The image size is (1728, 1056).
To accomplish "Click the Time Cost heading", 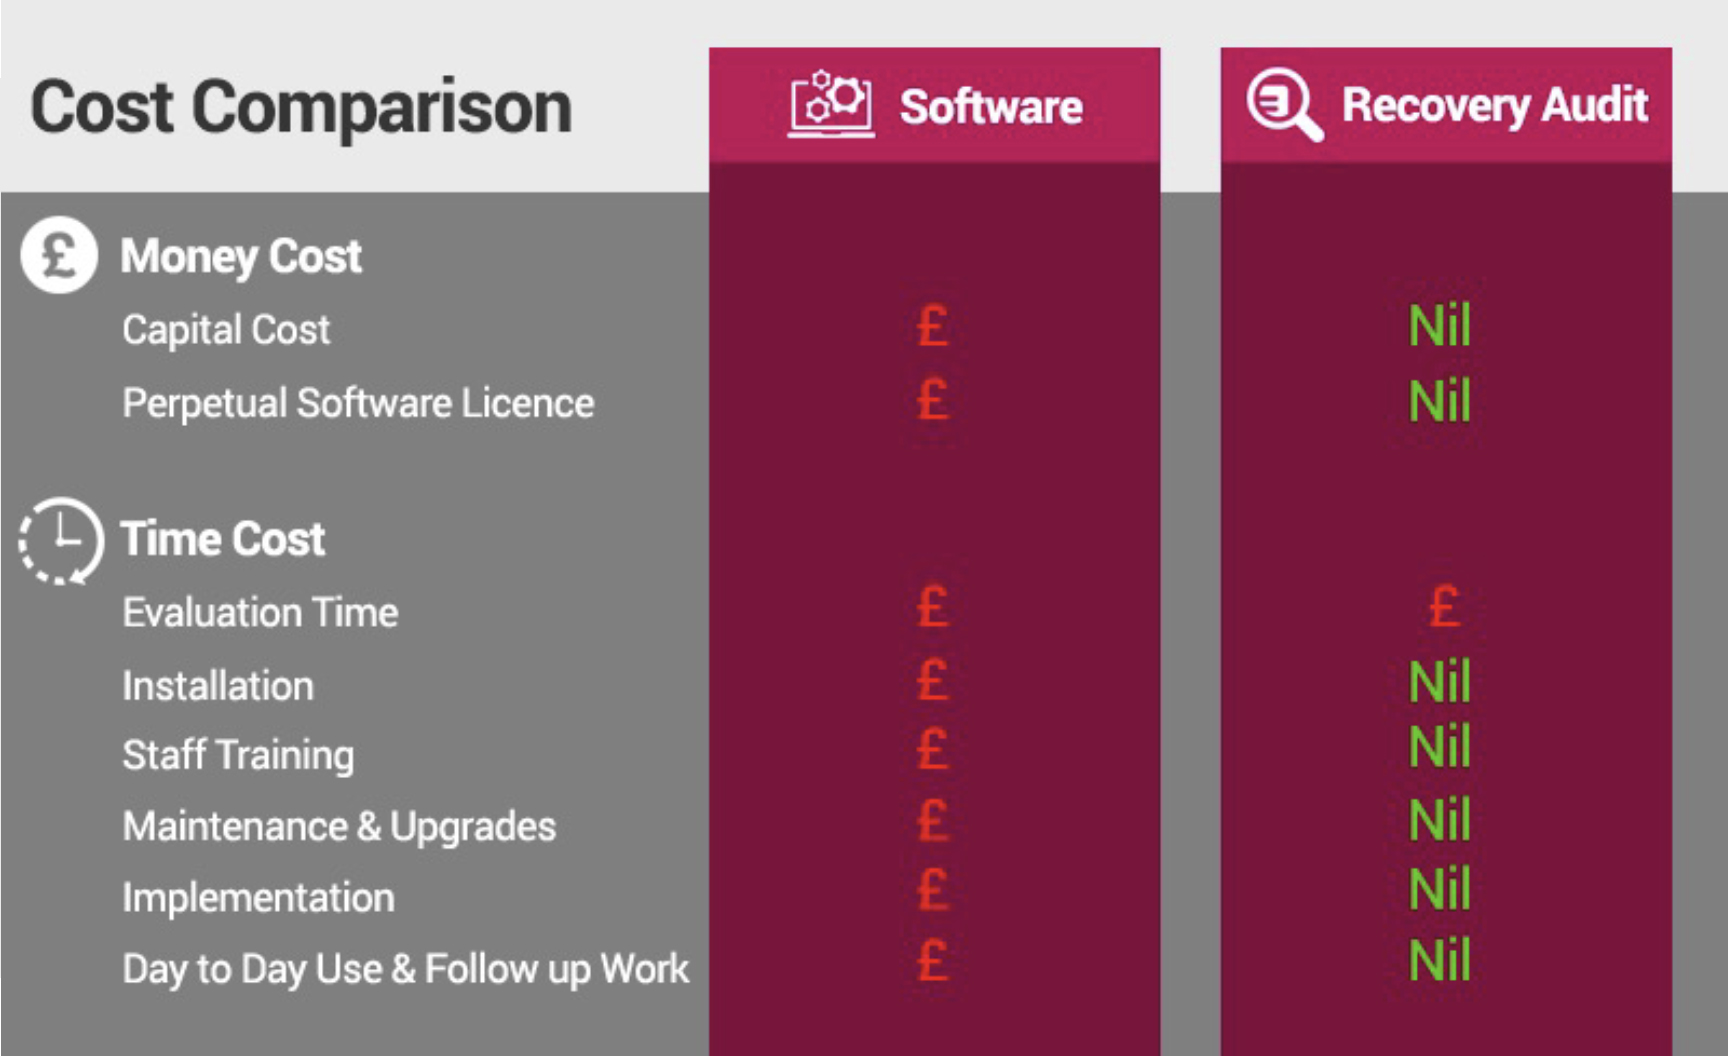I will pyautogui.click(x=223, y=539).
